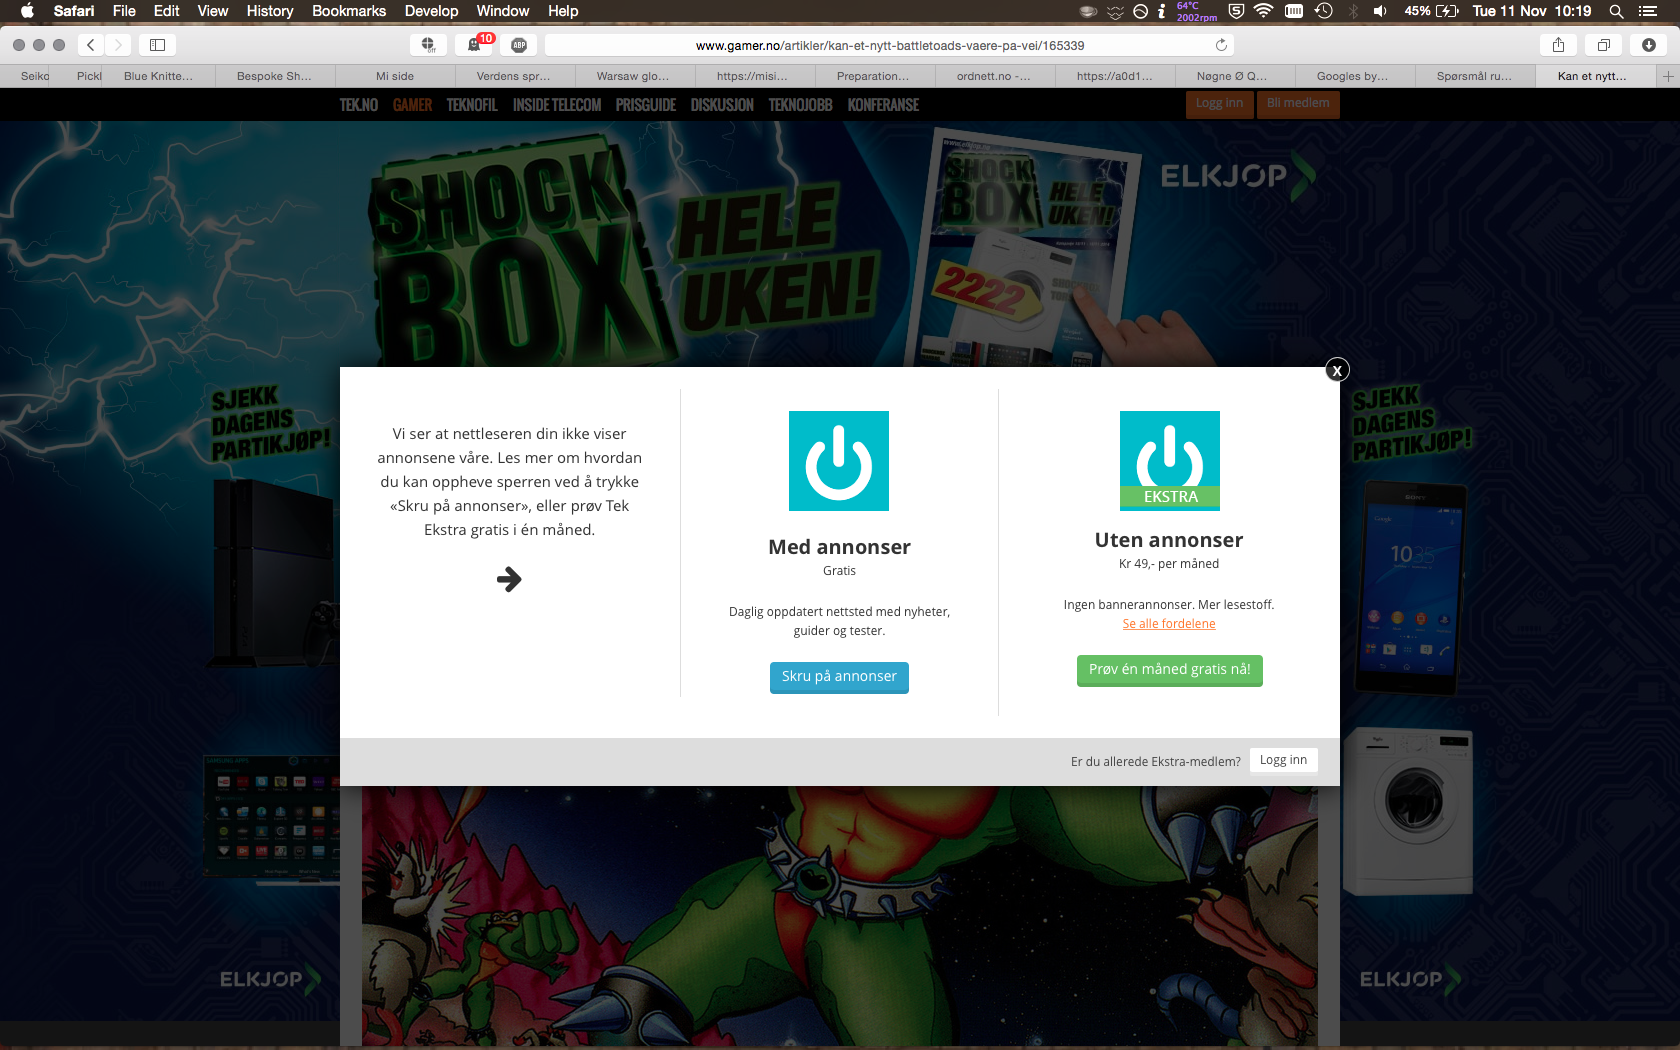Open Spotlight search magnifier icon
Screen dimensions: 1680x1050
[1615, 11]
